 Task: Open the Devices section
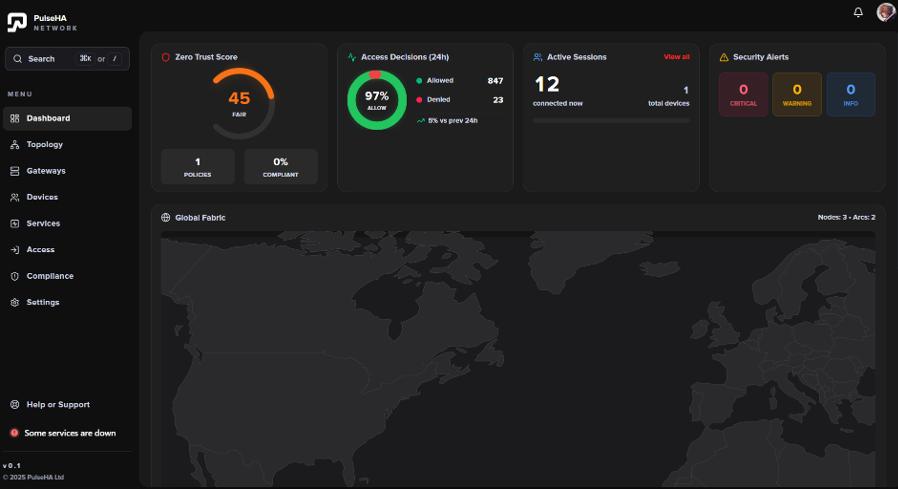click(42, 197)
